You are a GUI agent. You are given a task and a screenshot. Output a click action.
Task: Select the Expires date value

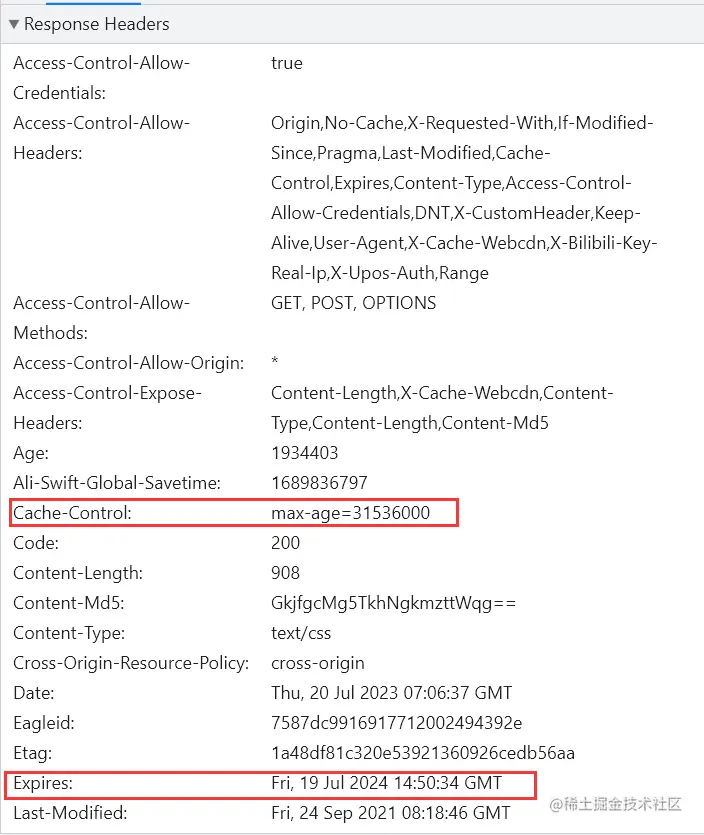coord(386,783)
